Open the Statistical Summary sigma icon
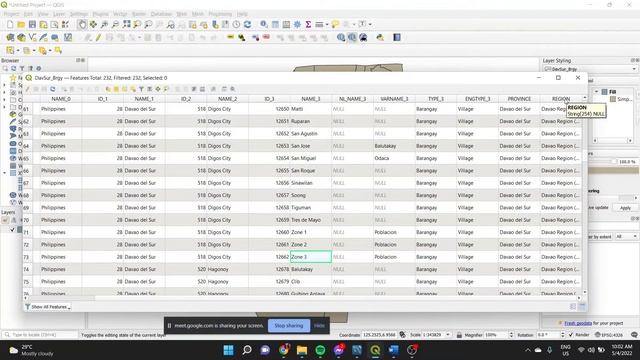 tap(308, 24)
